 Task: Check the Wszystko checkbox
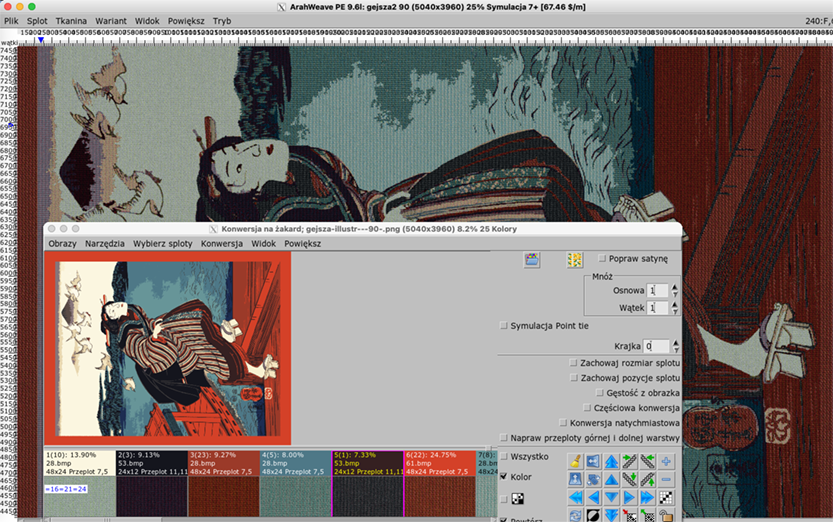coord(504,456)
